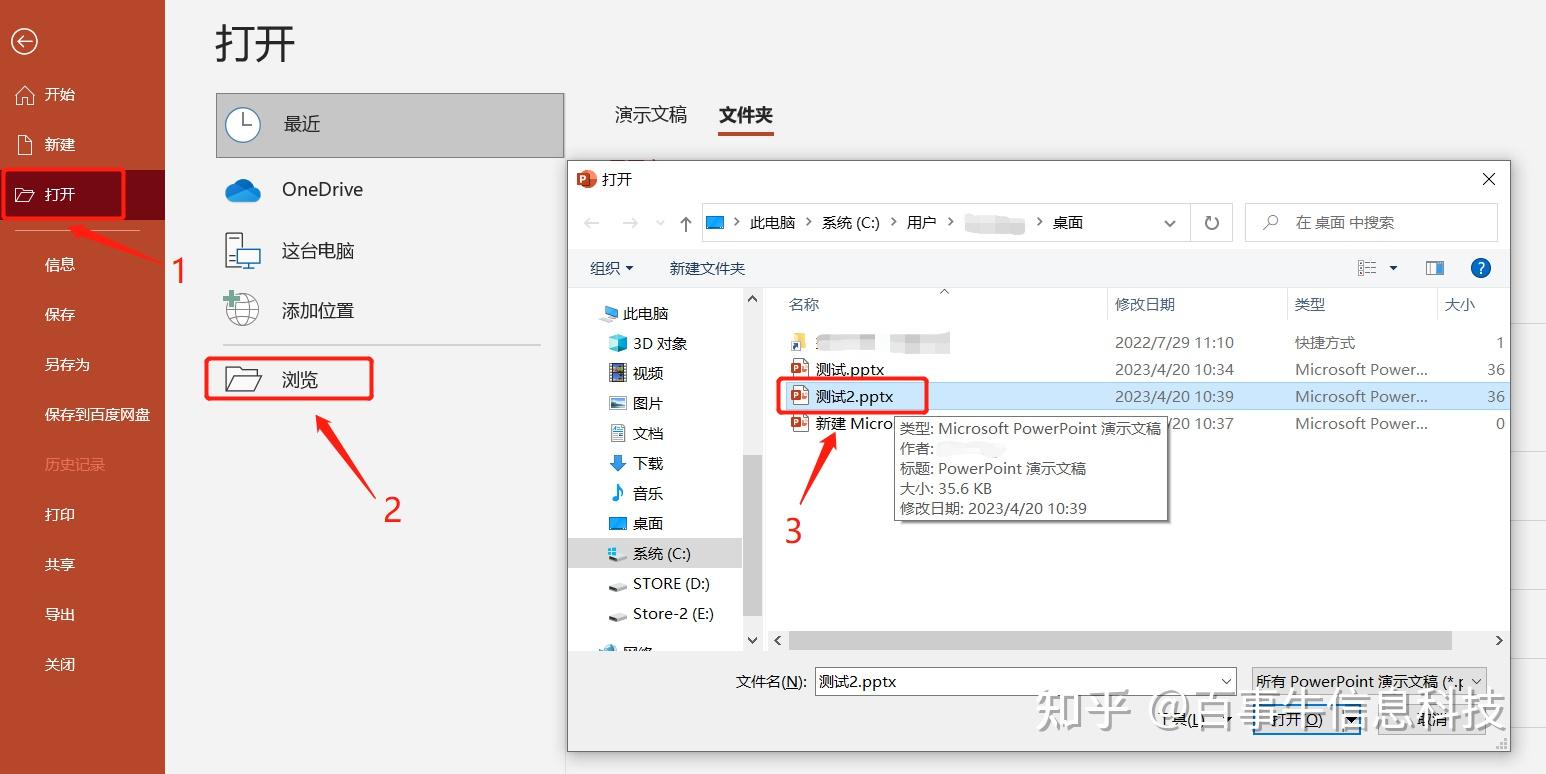Image resolution: width=1546 pixels, height=774 pixels.
Task: Click the 取消 (Cancel) button
Action: [x=1432, y=719]
